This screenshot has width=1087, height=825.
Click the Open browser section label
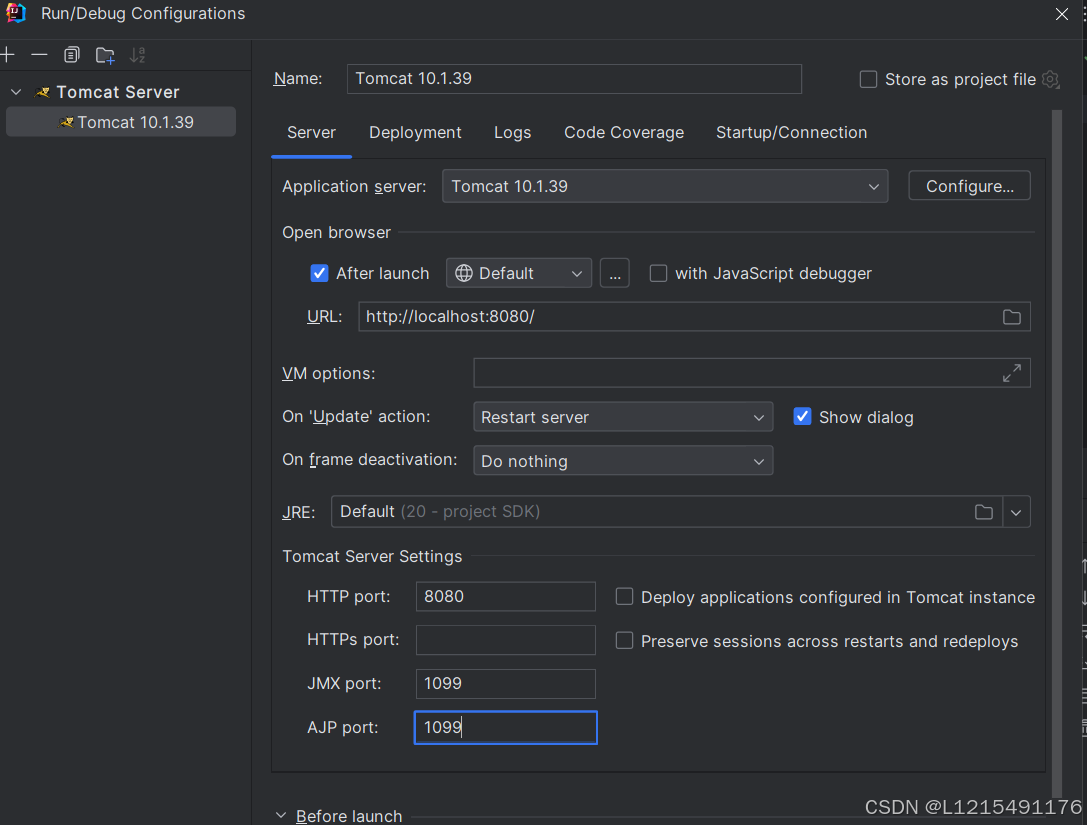tap(336, 232)
